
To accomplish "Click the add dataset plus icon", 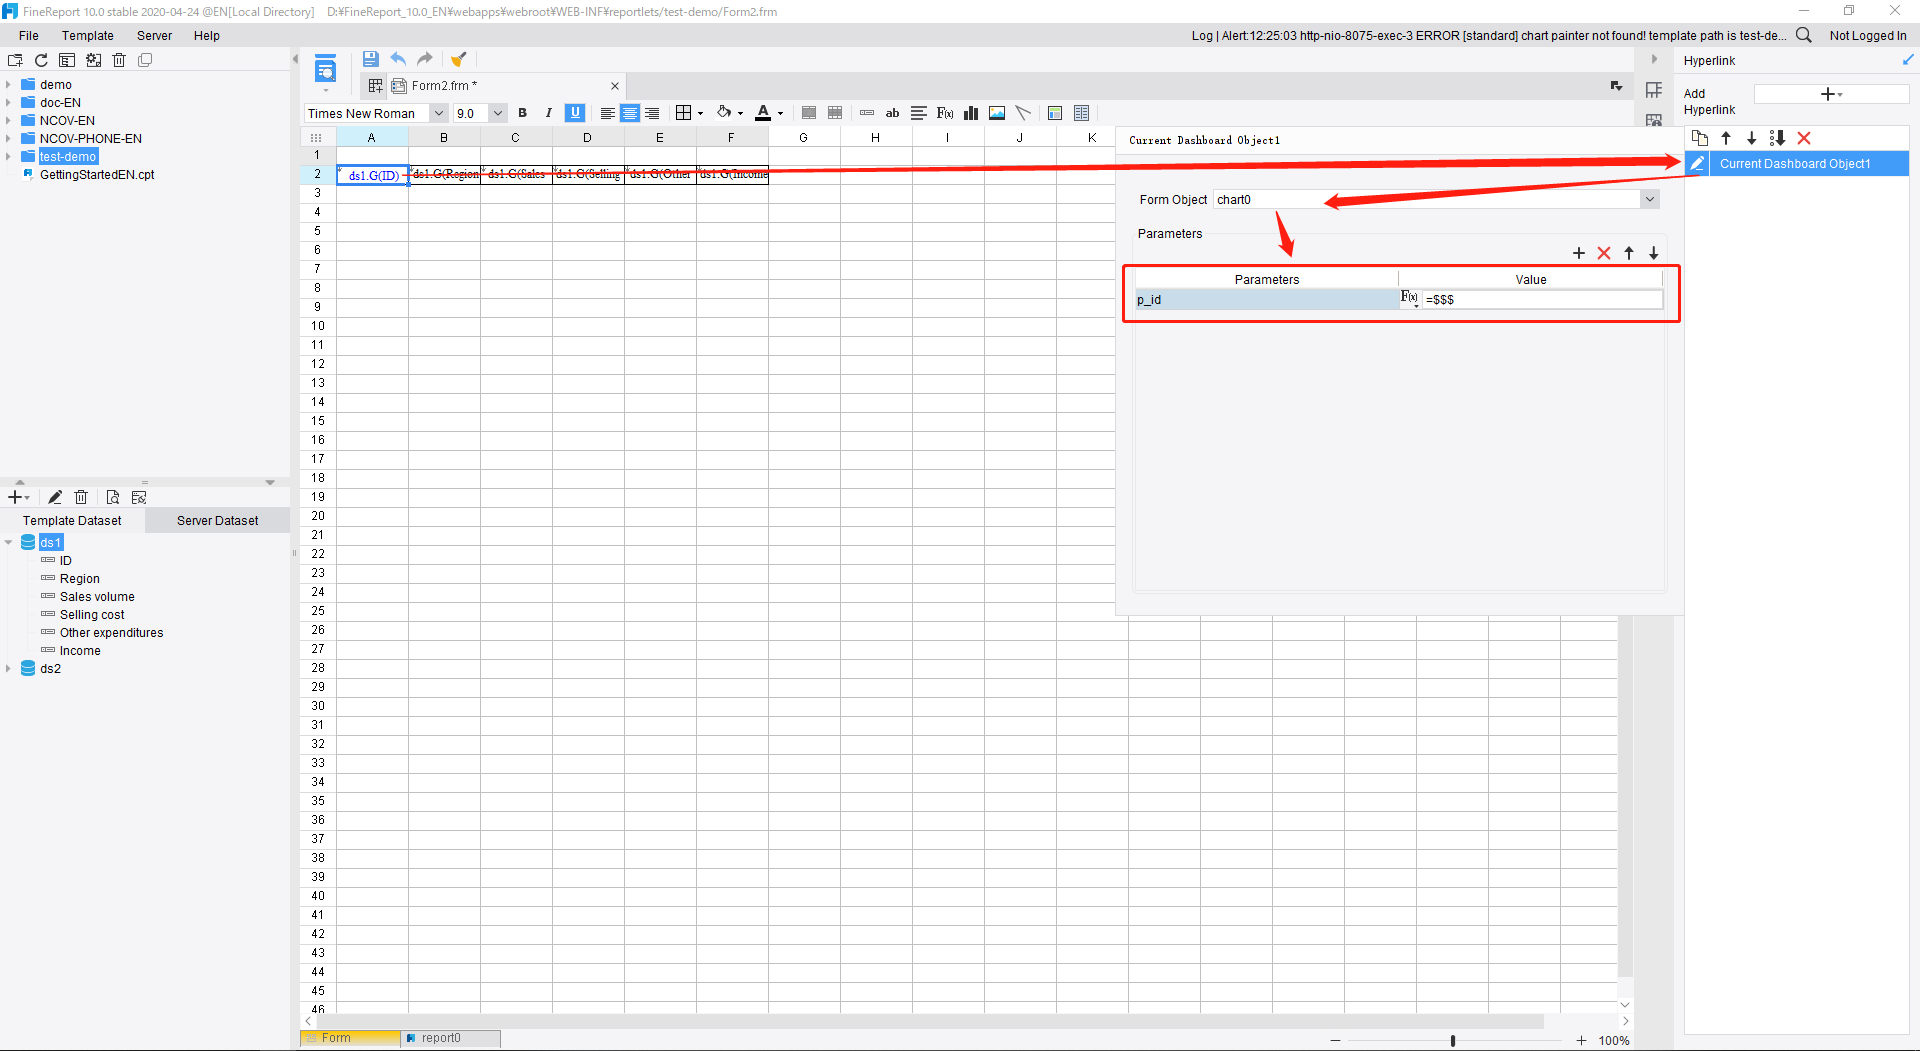I will tap(14, 497).
